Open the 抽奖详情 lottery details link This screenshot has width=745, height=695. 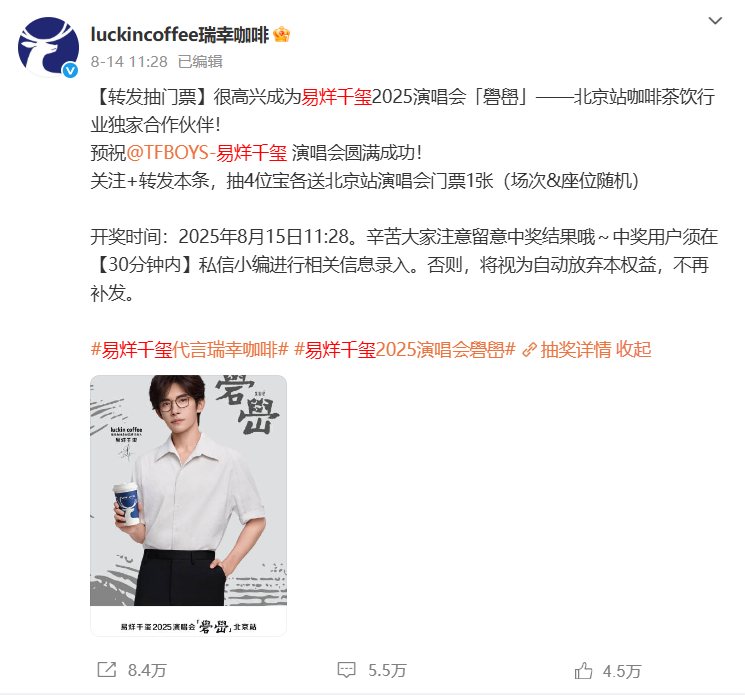coord(576,350)
